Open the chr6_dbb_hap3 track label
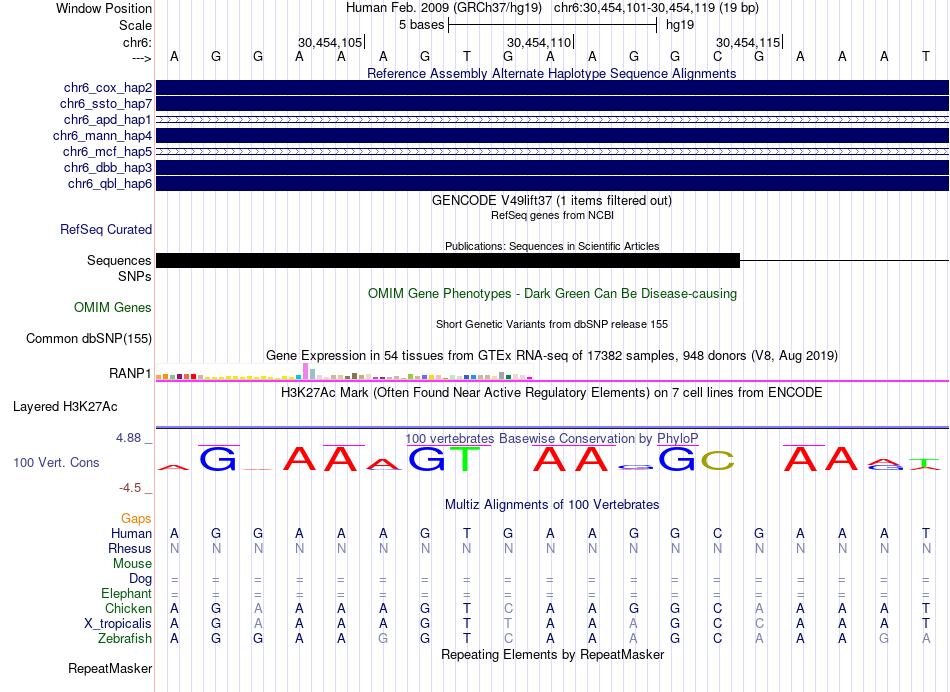 click(108, 167)
